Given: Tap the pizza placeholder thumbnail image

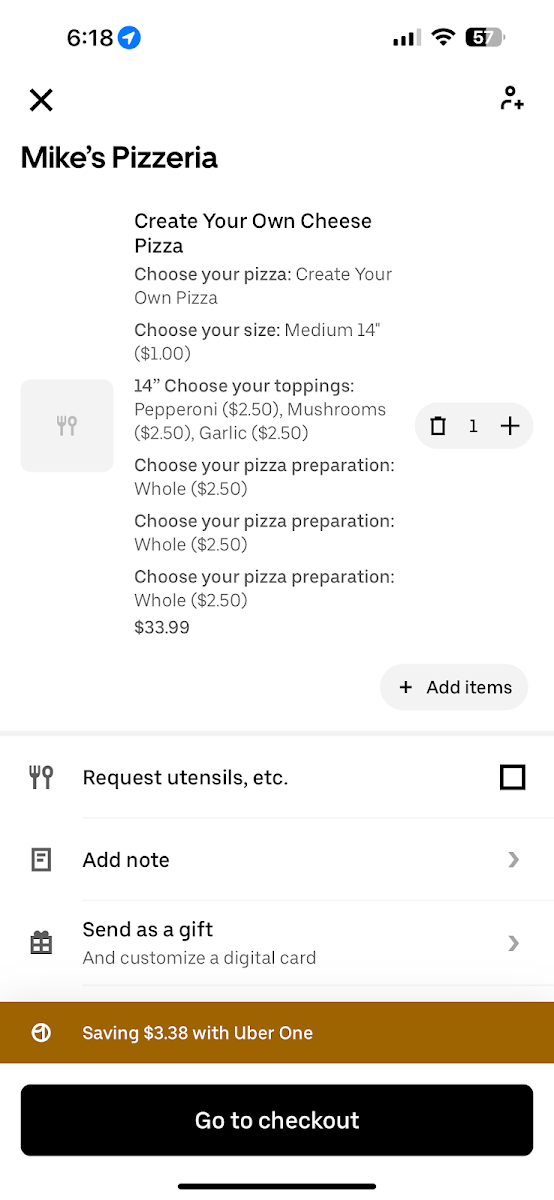Looking at the screenshot, I should tap(67, 426).
